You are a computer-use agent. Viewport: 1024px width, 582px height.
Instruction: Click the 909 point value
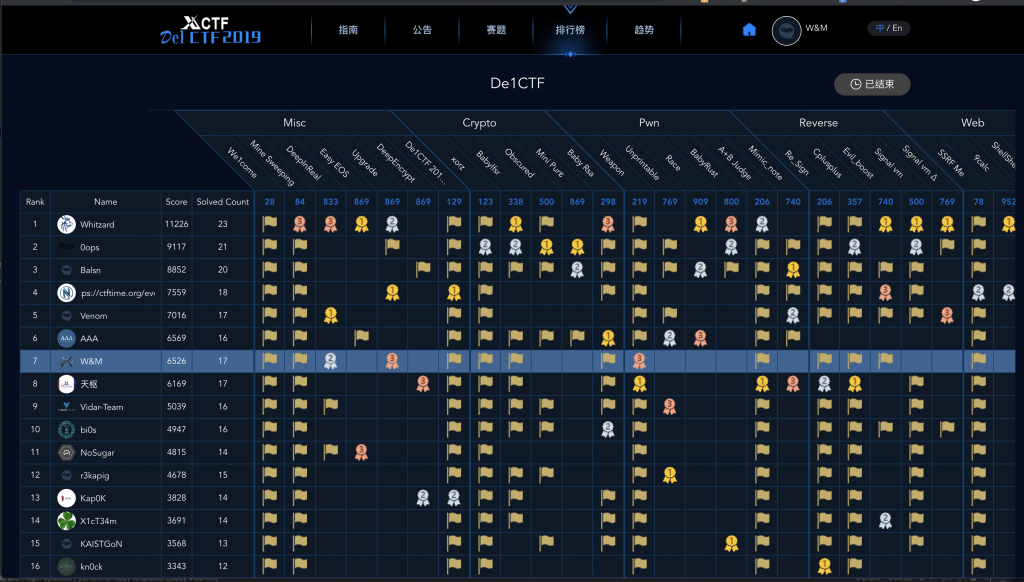700,202
